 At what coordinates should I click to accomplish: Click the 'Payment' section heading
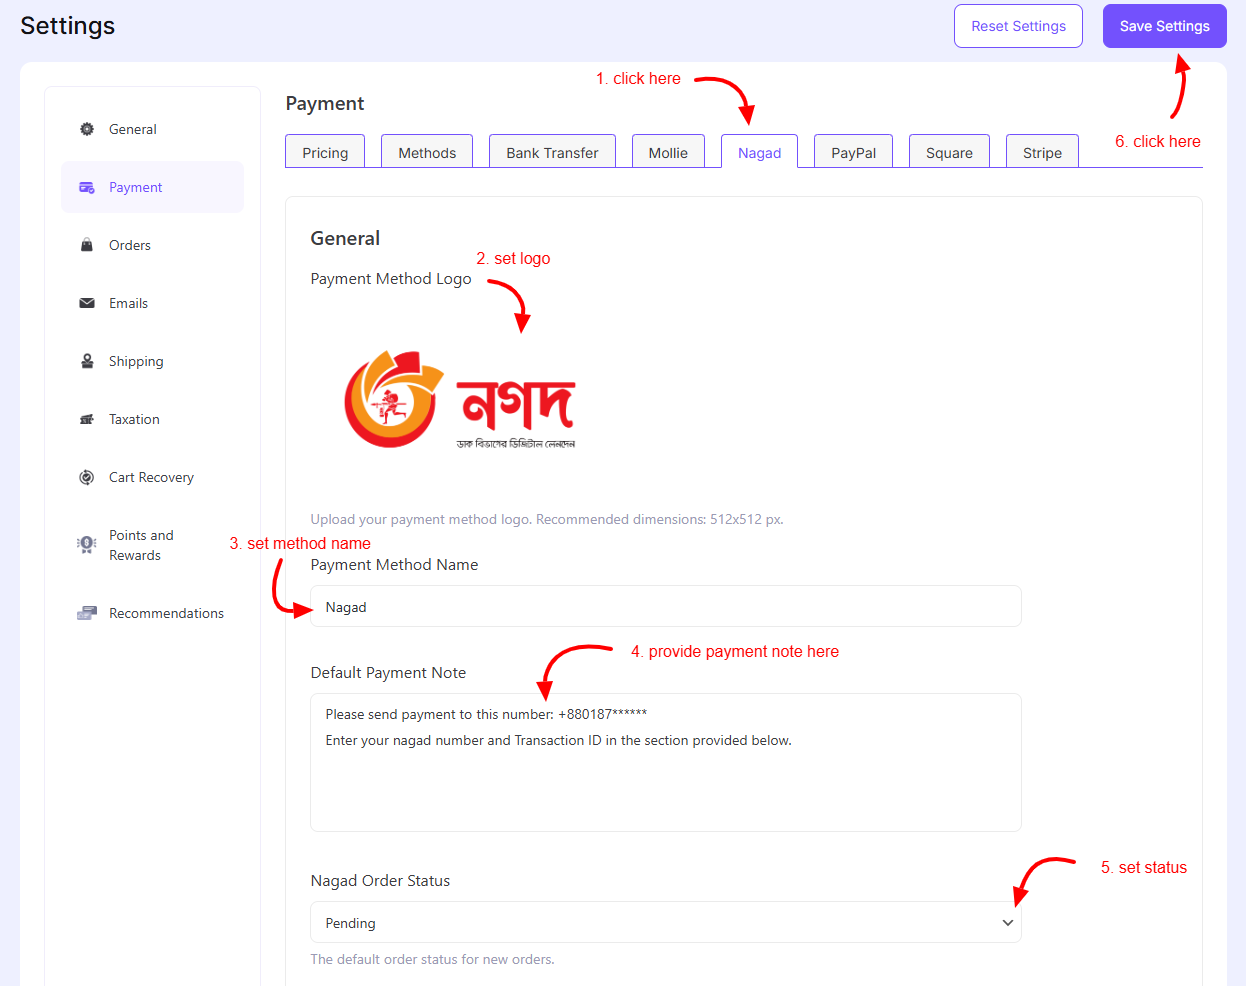coord(325,103)
